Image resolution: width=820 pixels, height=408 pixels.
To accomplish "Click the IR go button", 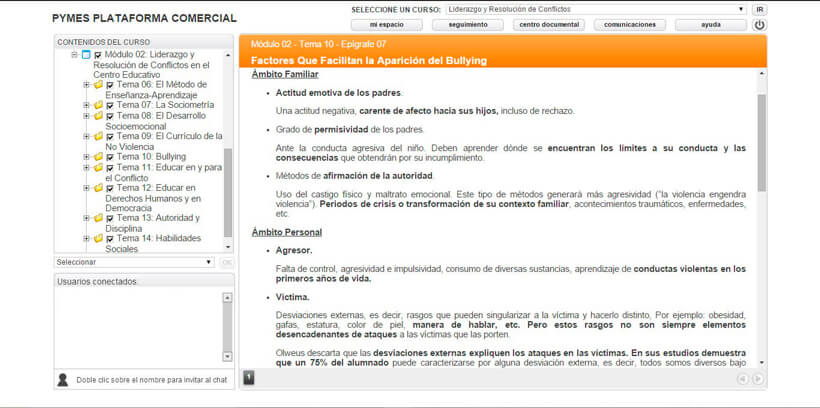I will coord(759,9).
